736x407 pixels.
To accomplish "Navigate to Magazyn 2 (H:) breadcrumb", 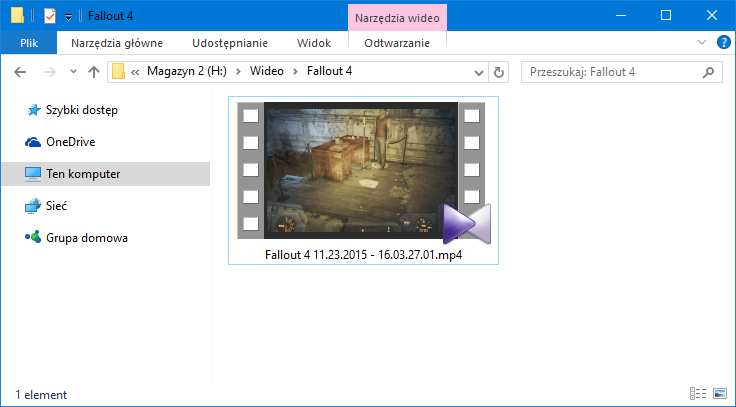I will coord(187,71).
